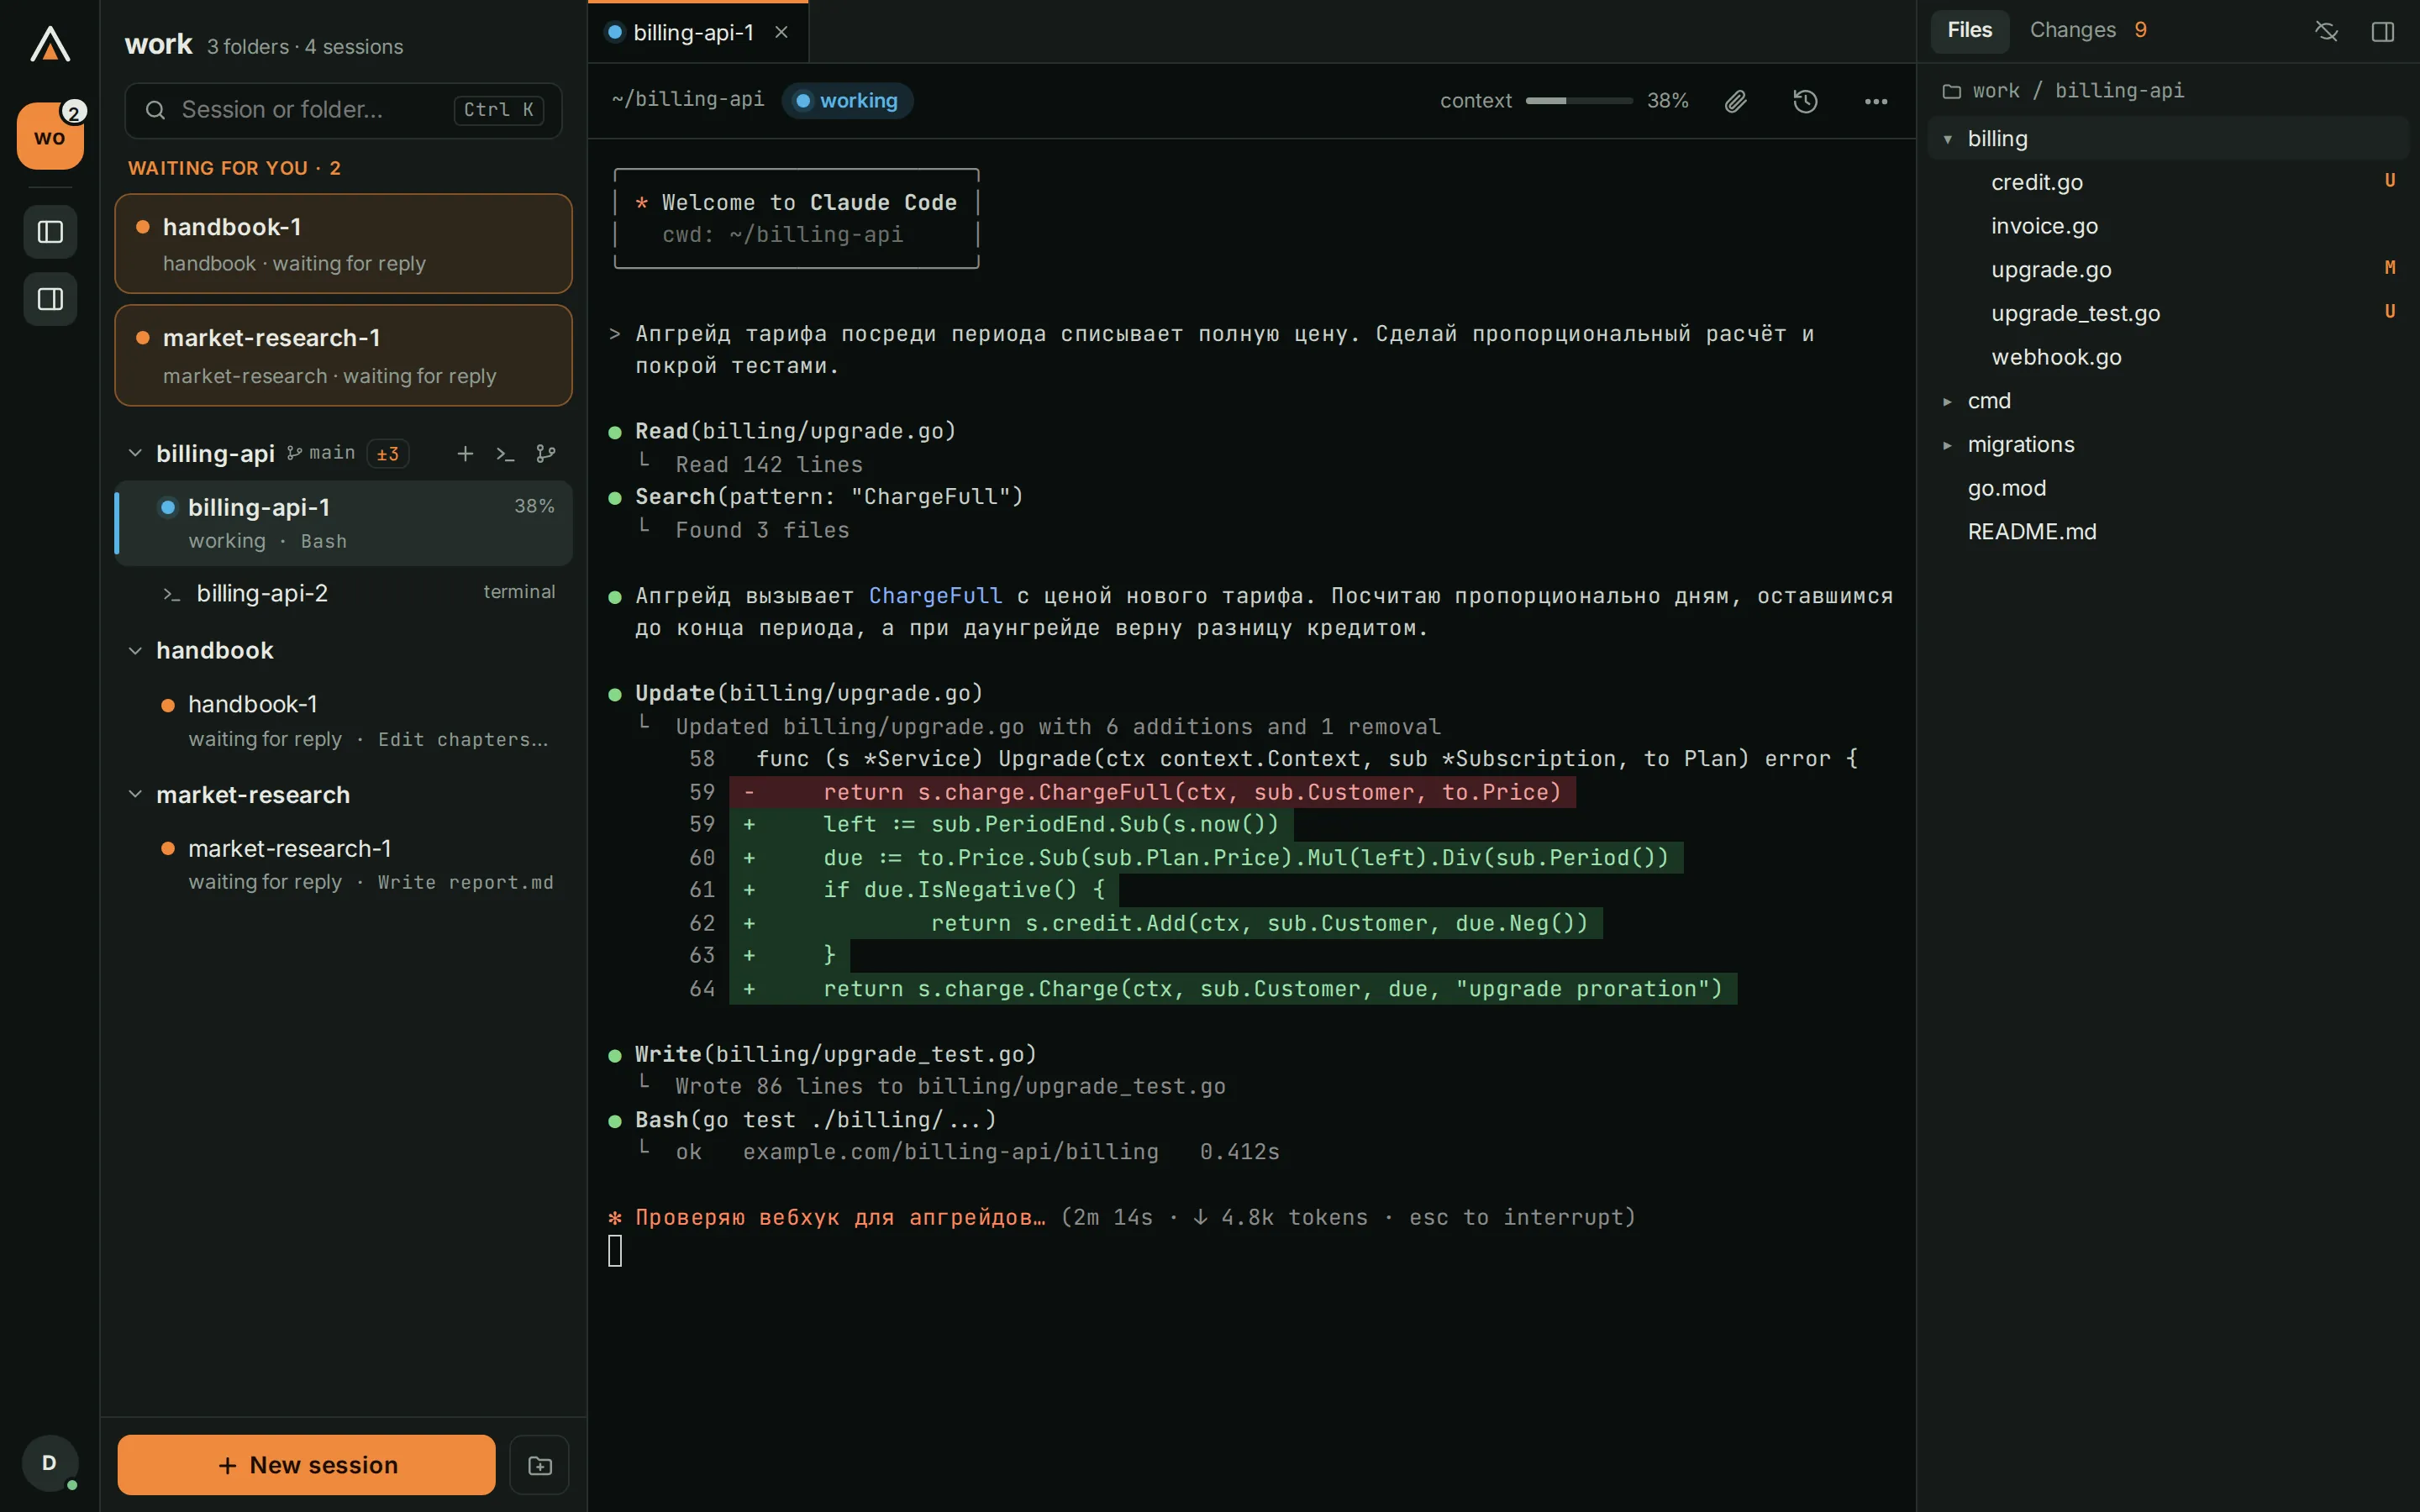This screenshot has width=2420, height=1512.
Task: Expand the migrations folder in file tree
Action: [x=1948, y=445]
